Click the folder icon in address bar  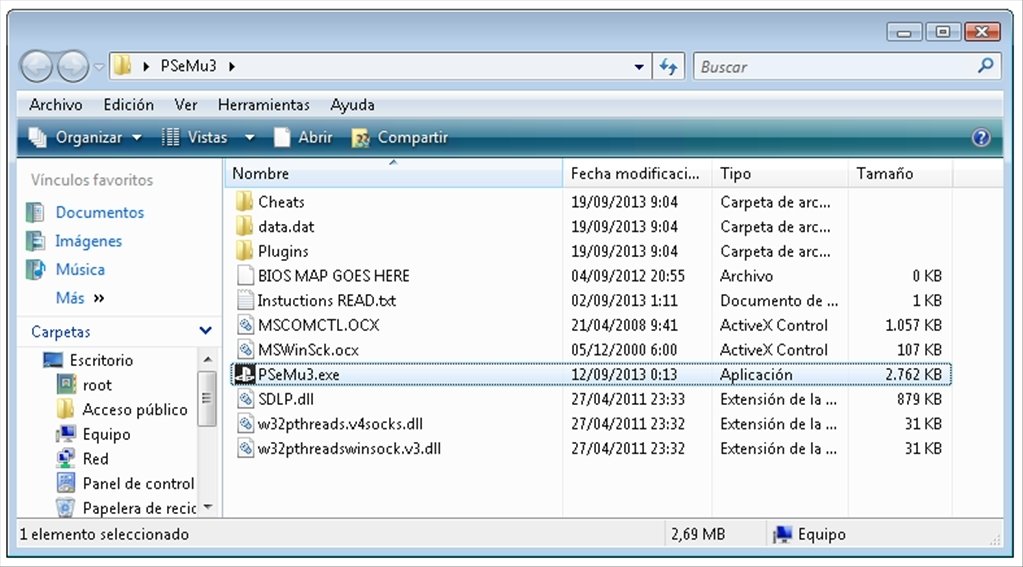tap(122, 66)
